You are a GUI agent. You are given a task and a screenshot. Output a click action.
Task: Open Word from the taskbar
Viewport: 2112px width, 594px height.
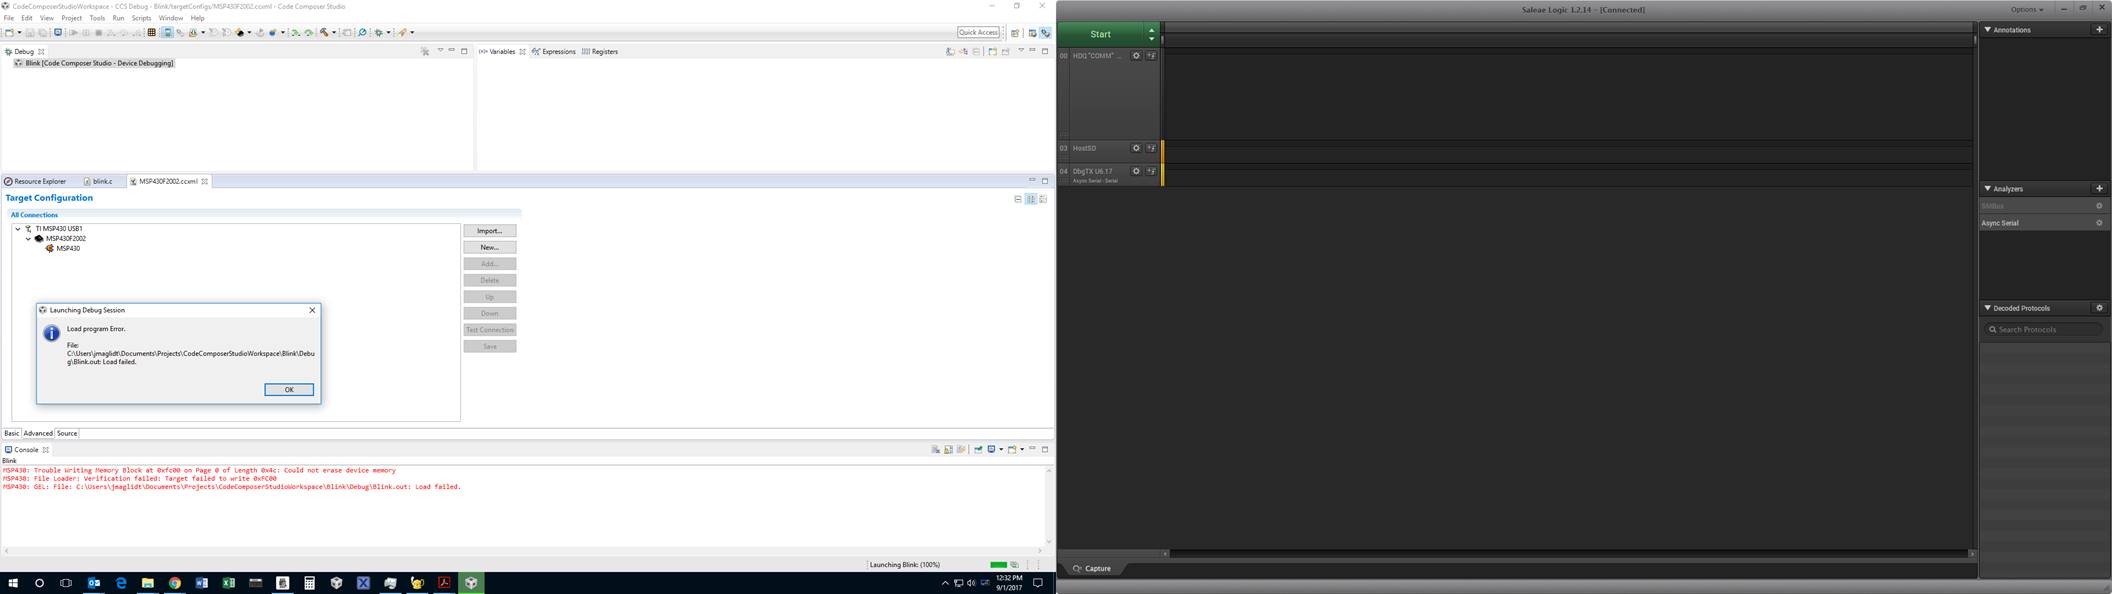click(x=201, y=583)
